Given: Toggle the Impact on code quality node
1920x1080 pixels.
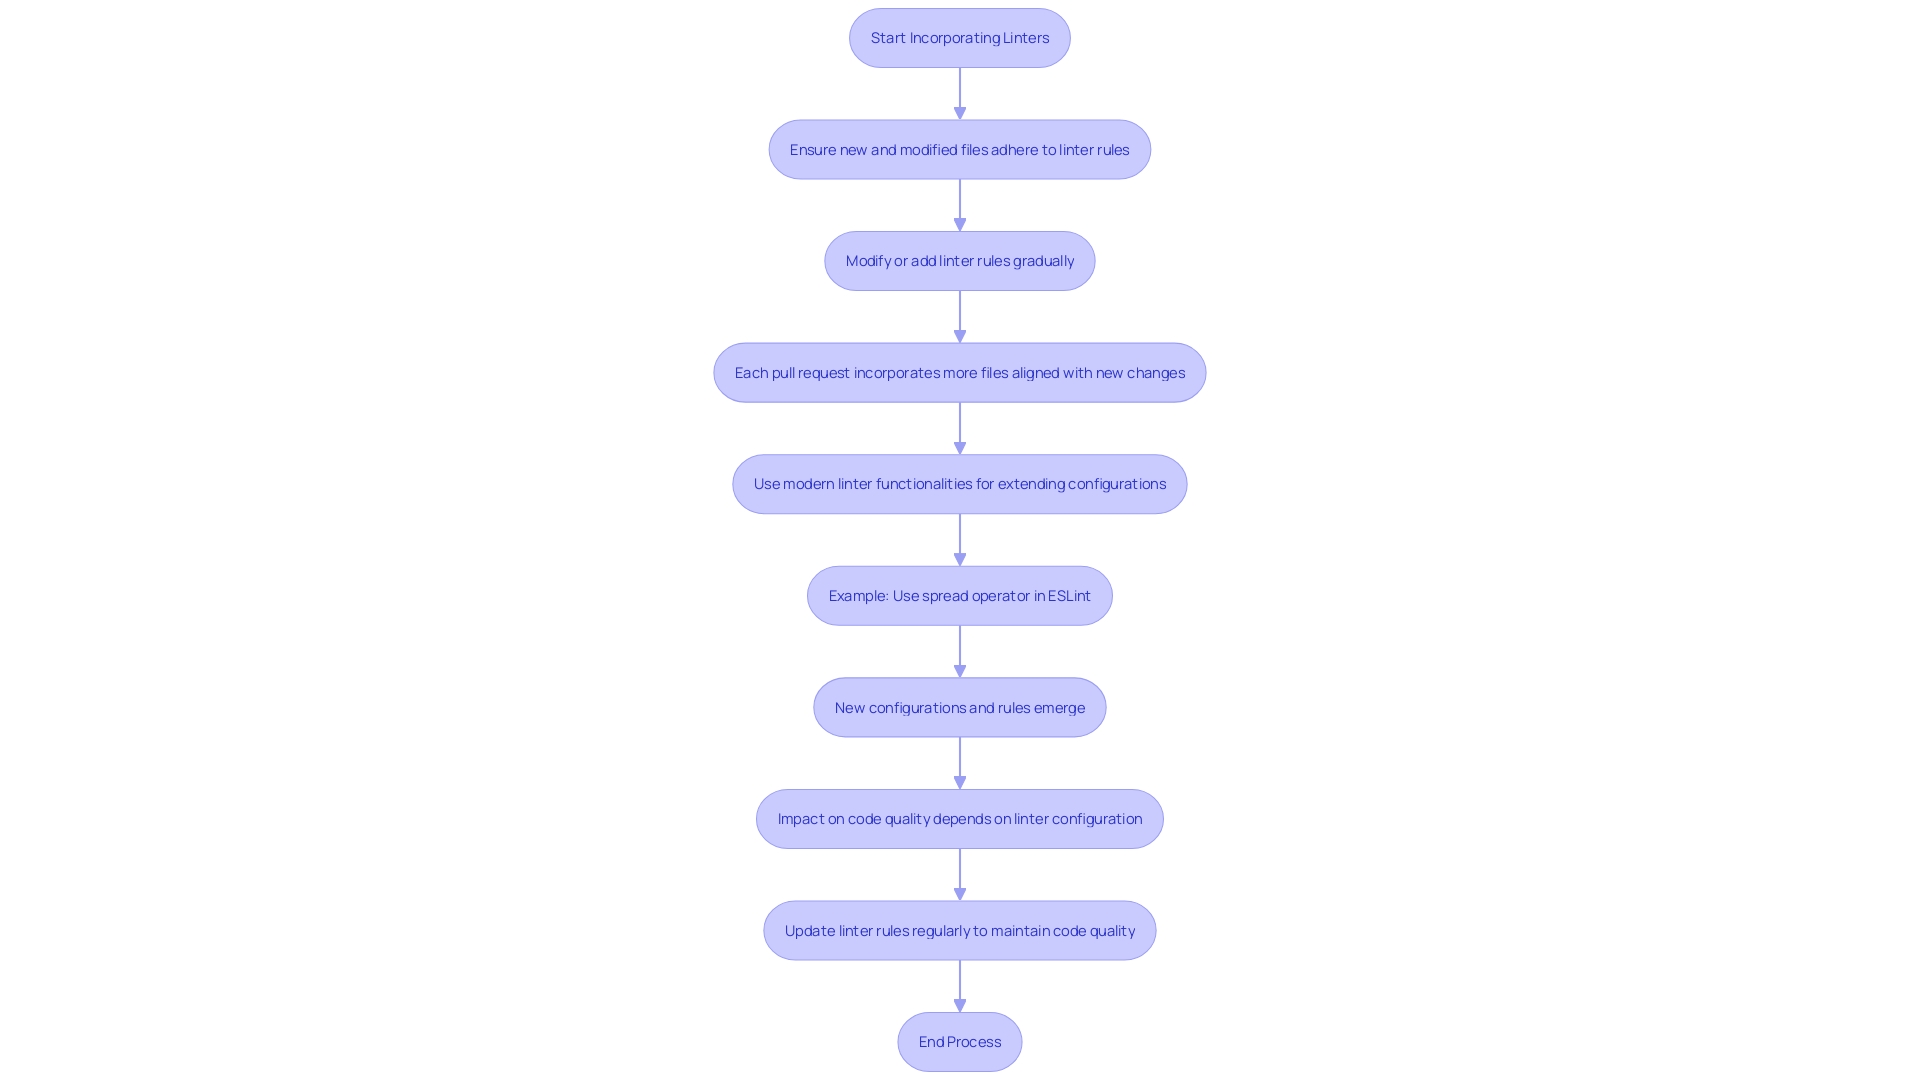Looking at the screenshot, I should [960, 819].
